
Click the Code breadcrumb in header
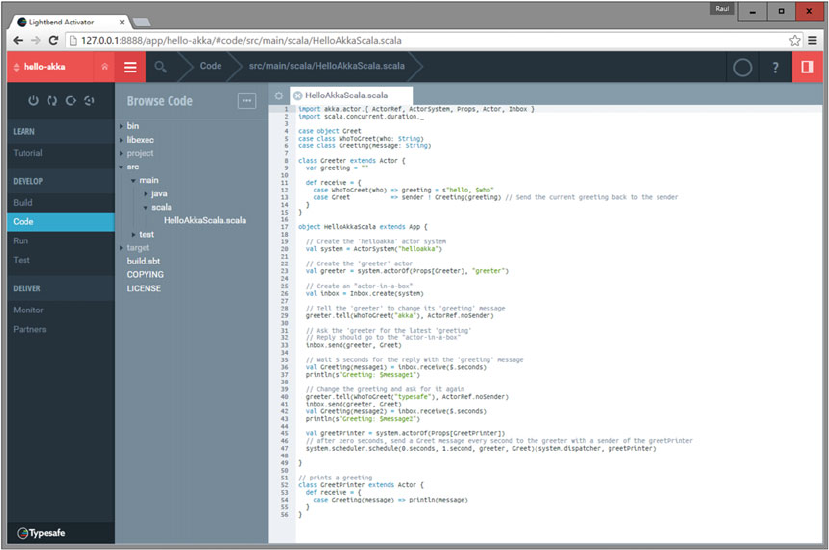pyautogui.click(x=210, y=66)
